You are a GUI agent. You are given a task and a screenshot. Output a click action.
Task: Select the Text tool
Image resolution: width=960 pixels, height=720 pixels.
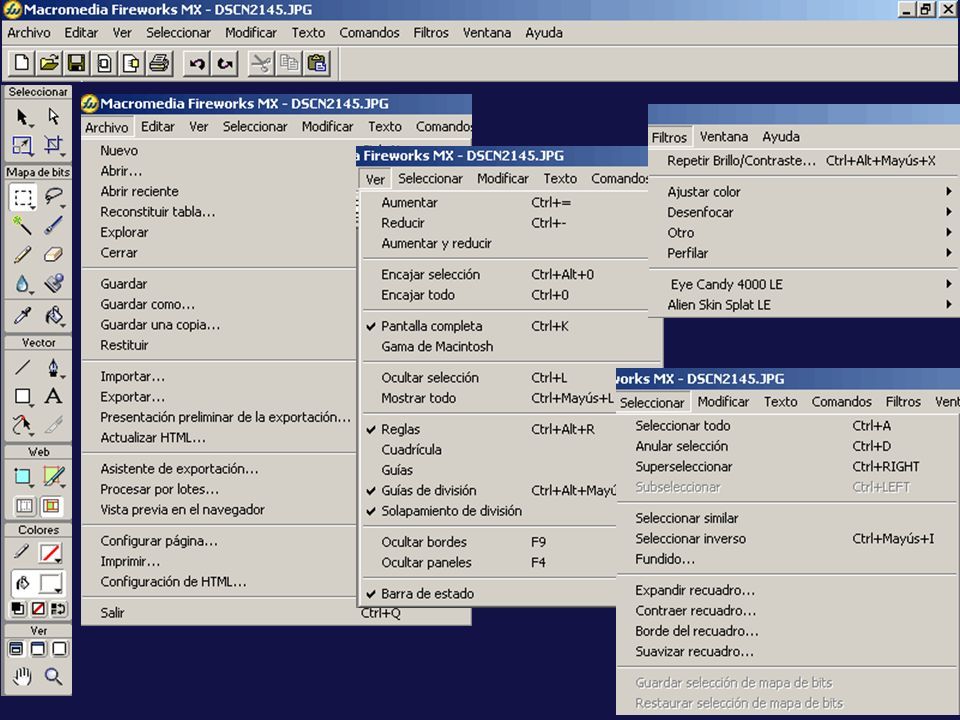point(53,396)
